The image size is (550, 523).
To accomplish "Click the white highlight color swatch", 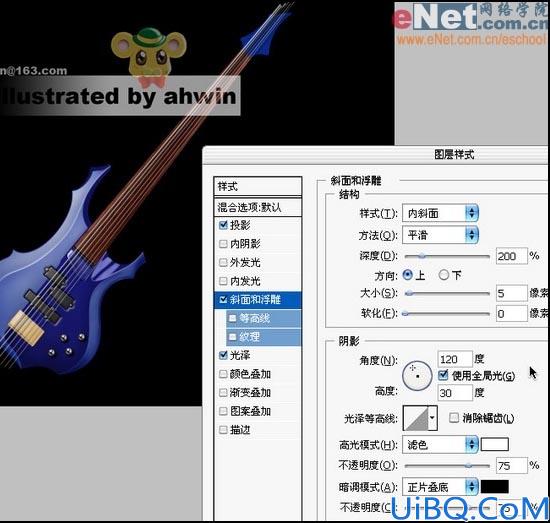I will coord(495,444).
